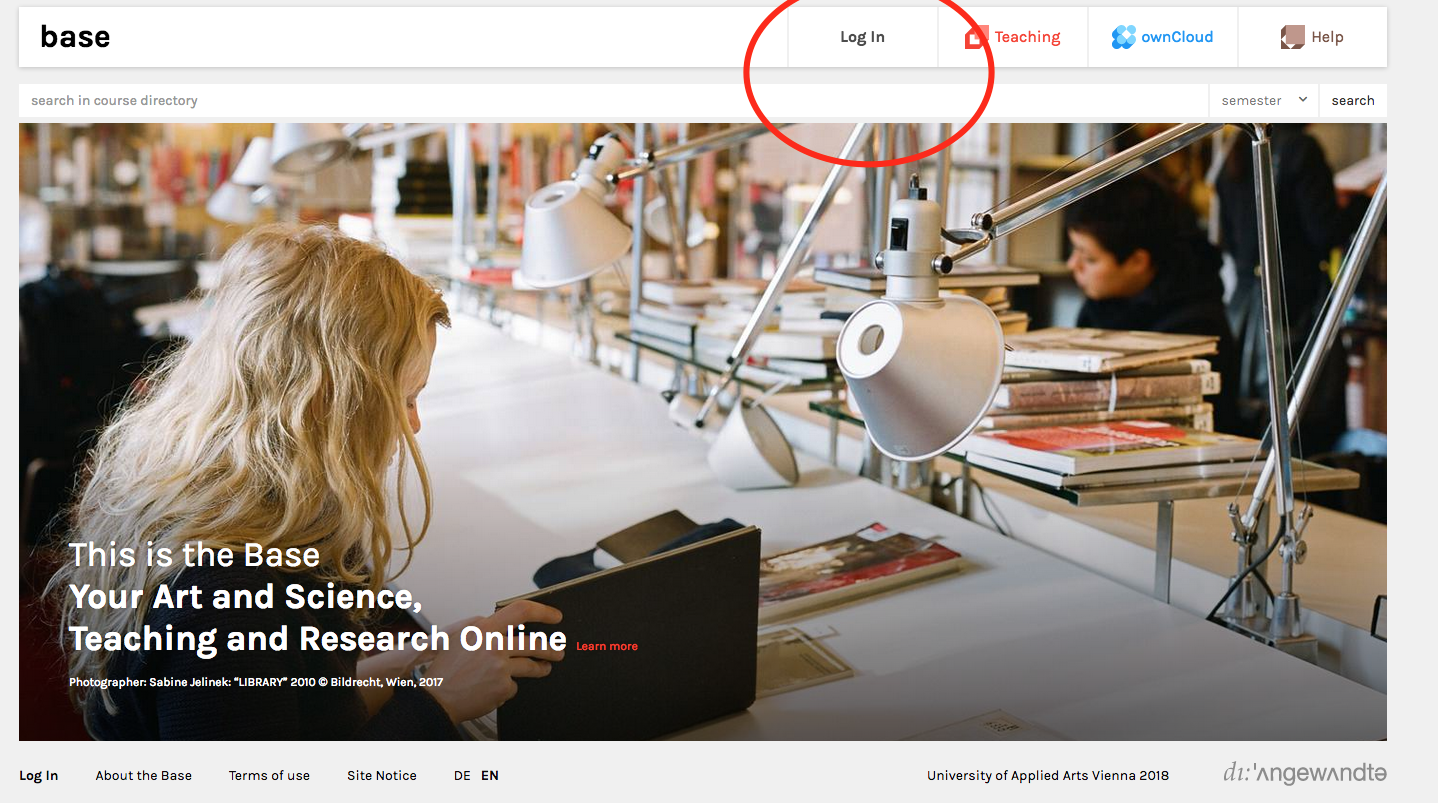This screenshot has height=803, width=1438.
Task: Open Terms of use footer link
Action: 269,775
